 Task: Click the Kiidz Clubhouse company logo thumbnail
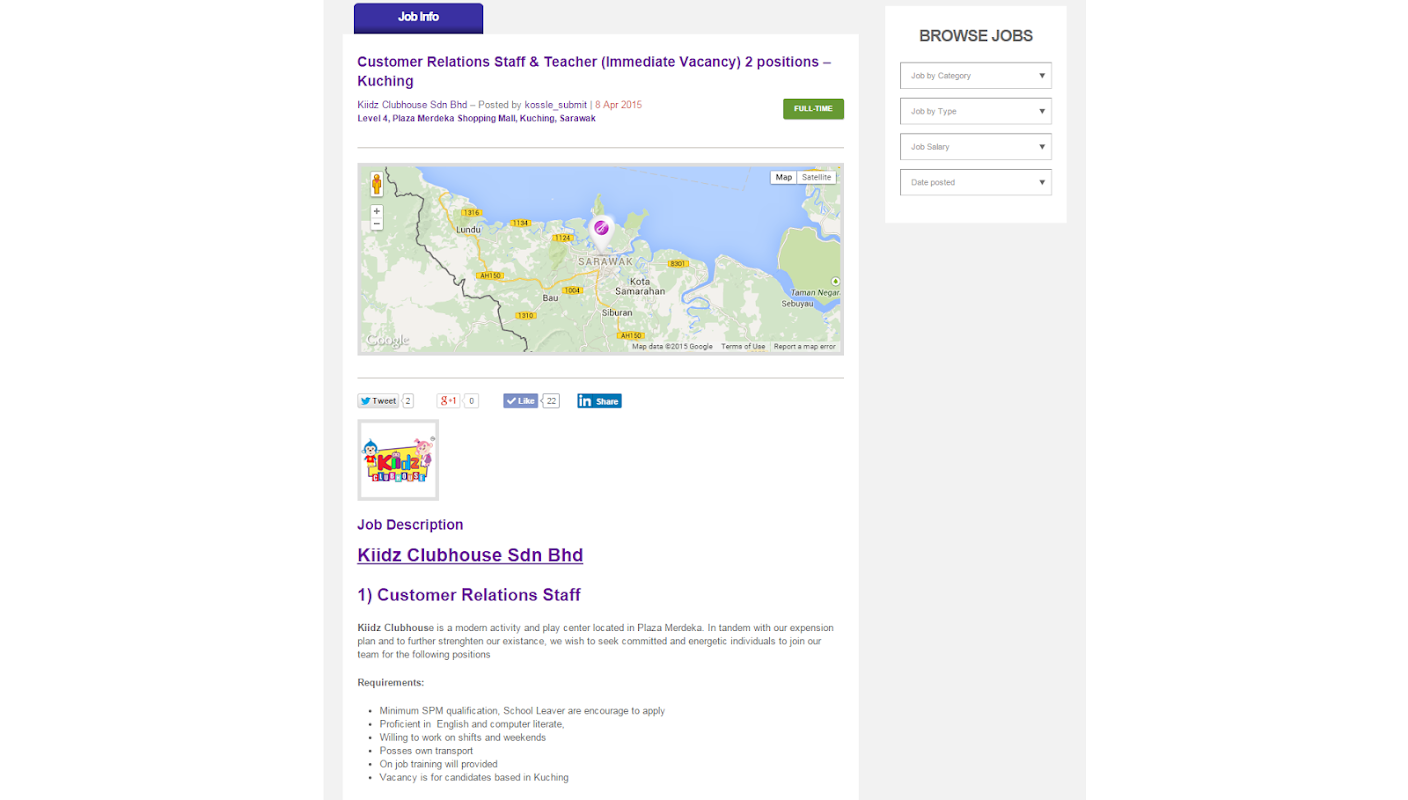pos(398,460)
